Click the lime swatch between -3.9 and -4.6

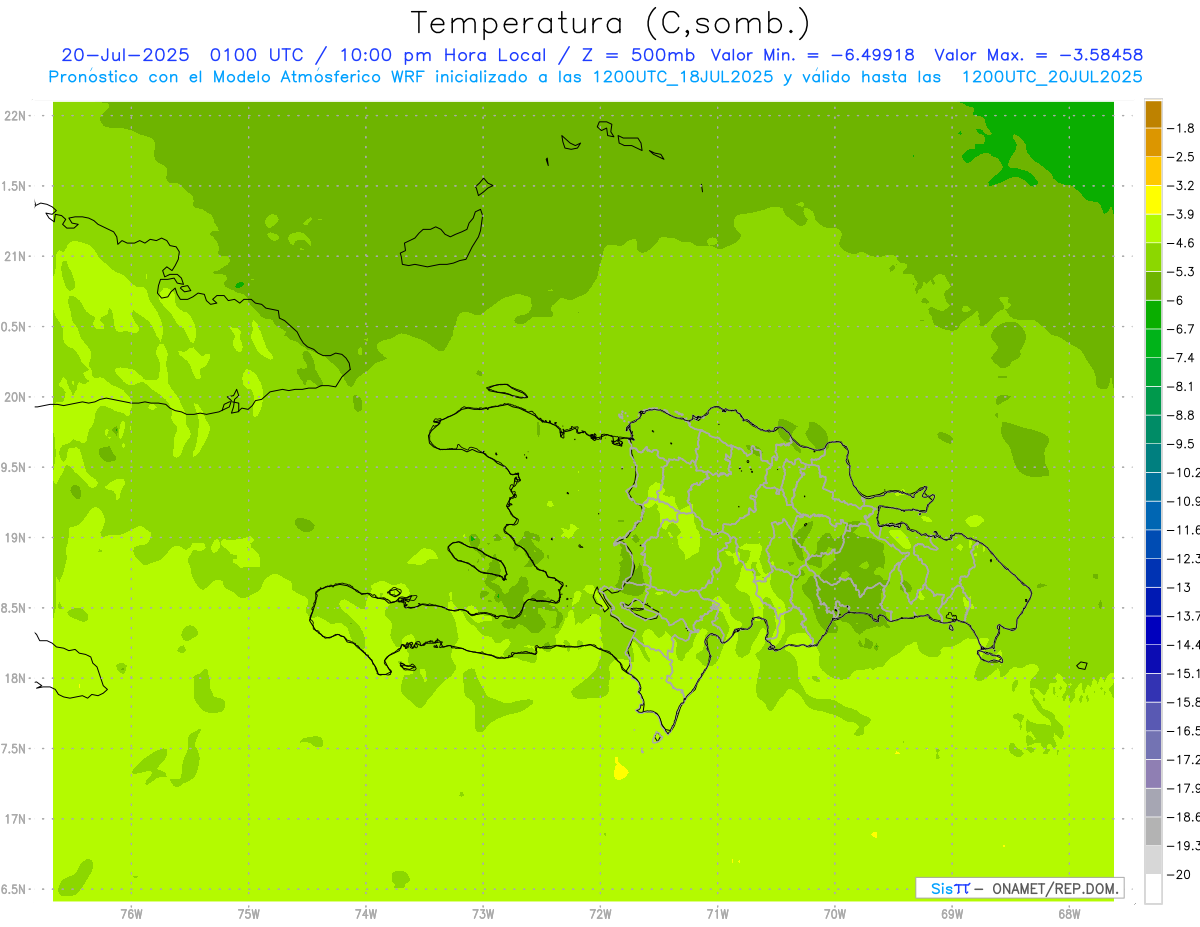click(1153, 229)
